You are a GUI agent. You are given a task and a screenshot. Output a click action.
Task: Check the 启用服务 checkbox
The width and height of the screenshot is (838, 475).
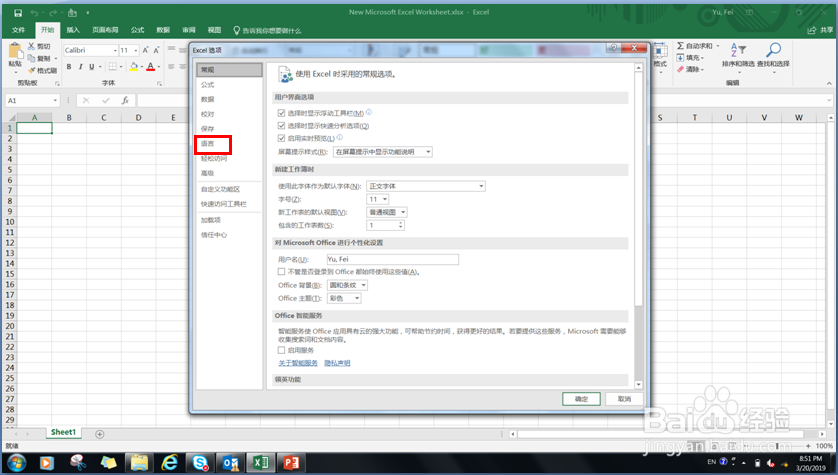click(281, 350)
